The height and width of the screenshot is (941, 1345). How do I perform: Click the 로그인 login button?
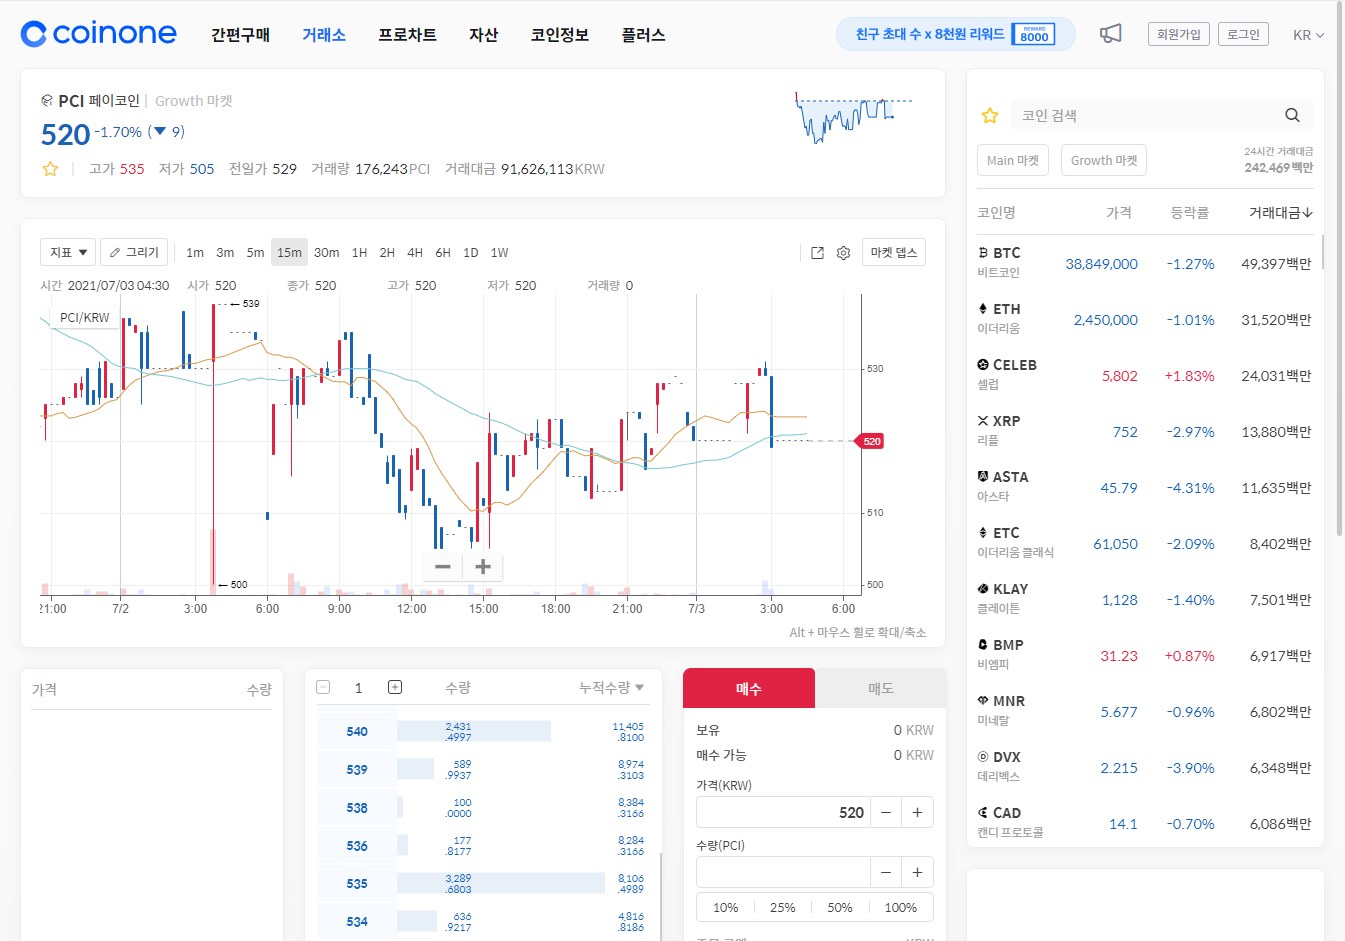[1243, 34]
